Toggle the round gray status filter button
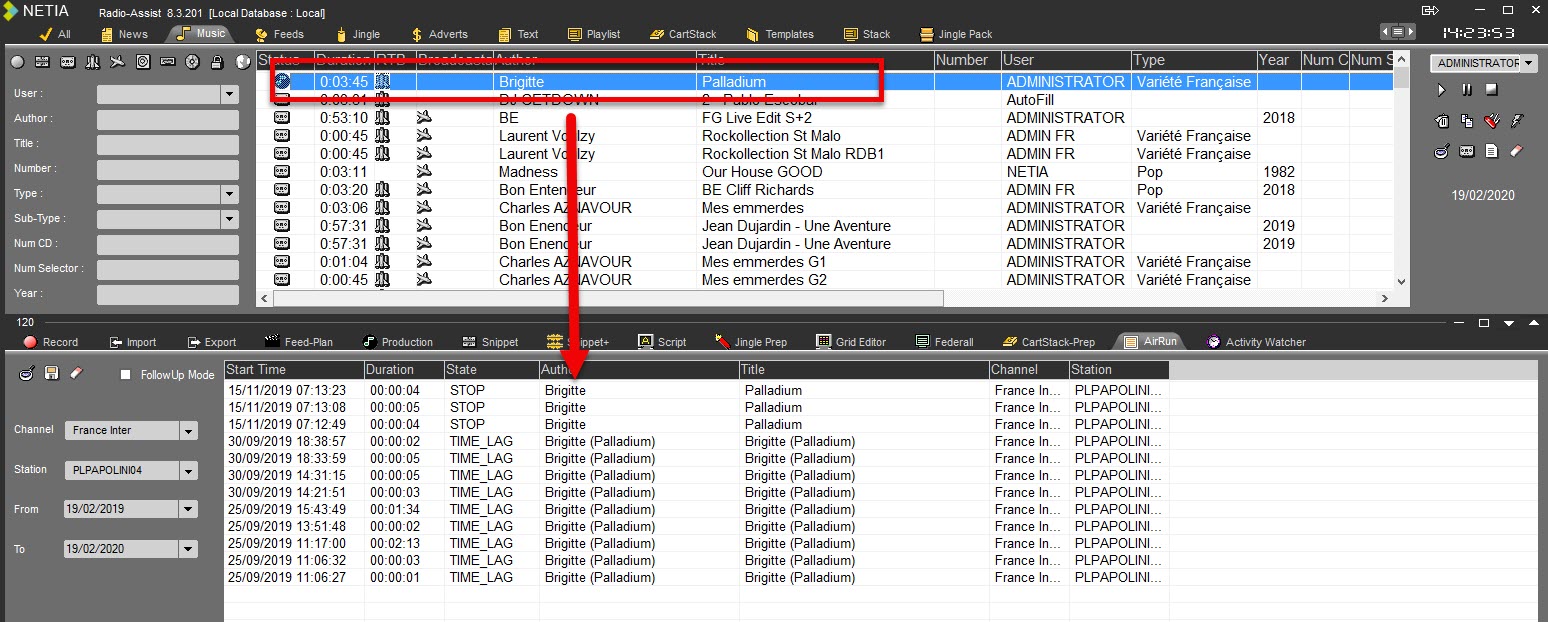Viewport: 1548px width, 622px height. click(x=17, y=62)
